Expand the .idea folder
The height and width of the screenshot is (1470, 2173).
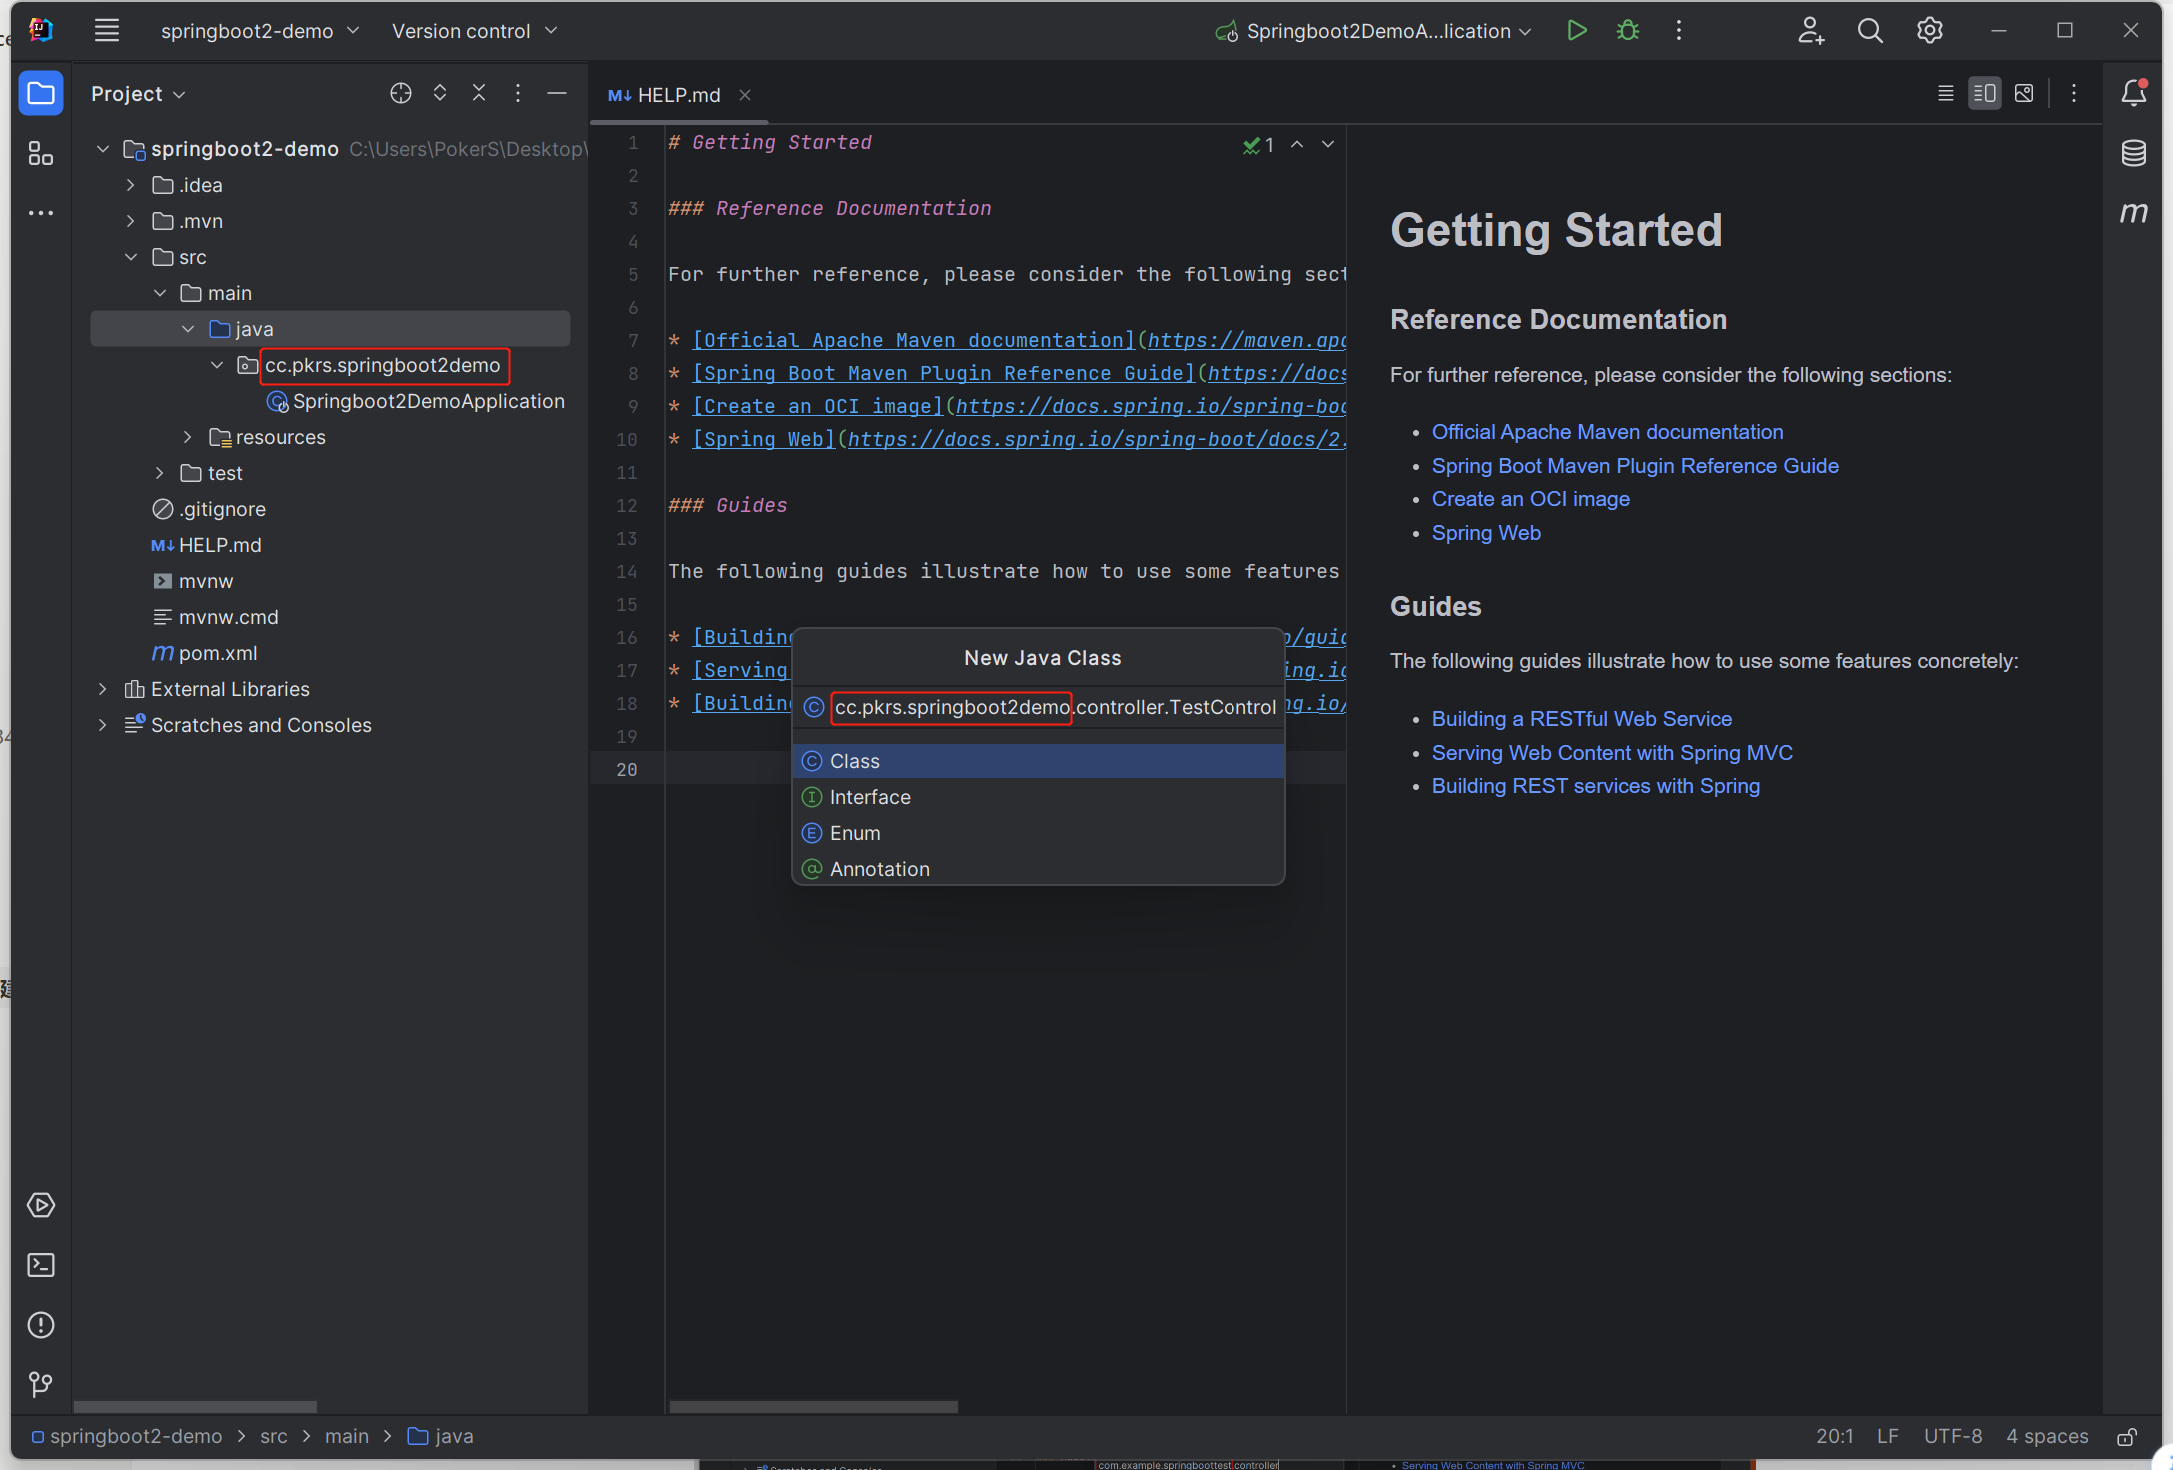point(131,185)
